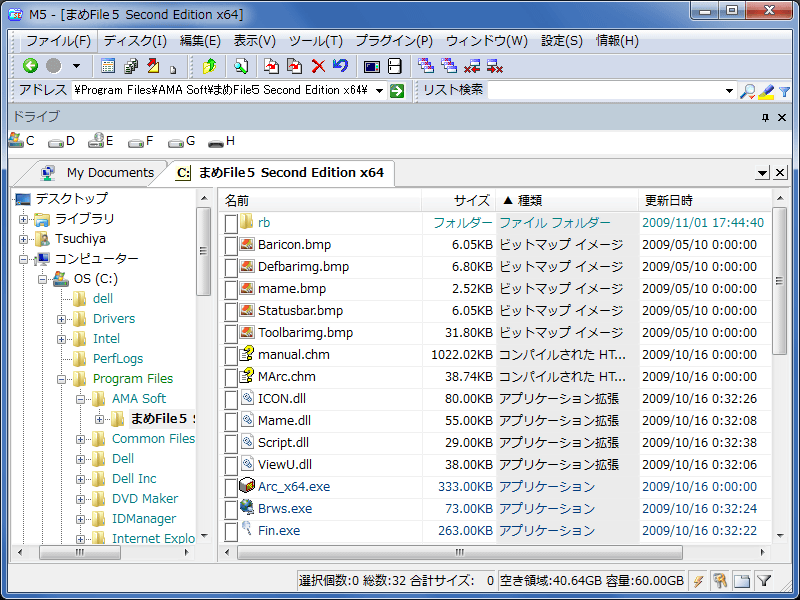This screenshot has height=600, width=800.
Task: Click the gray Forward circle button
Action: [54, 66]
